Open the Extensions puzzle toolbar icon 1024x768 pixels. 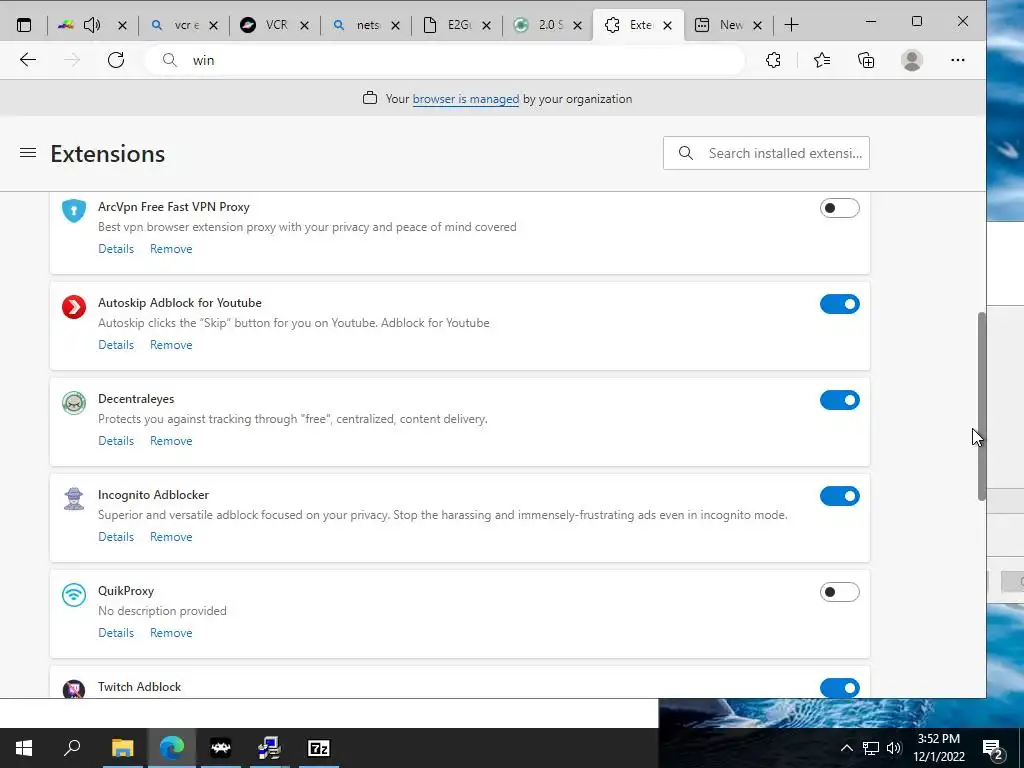click(773, 60)
